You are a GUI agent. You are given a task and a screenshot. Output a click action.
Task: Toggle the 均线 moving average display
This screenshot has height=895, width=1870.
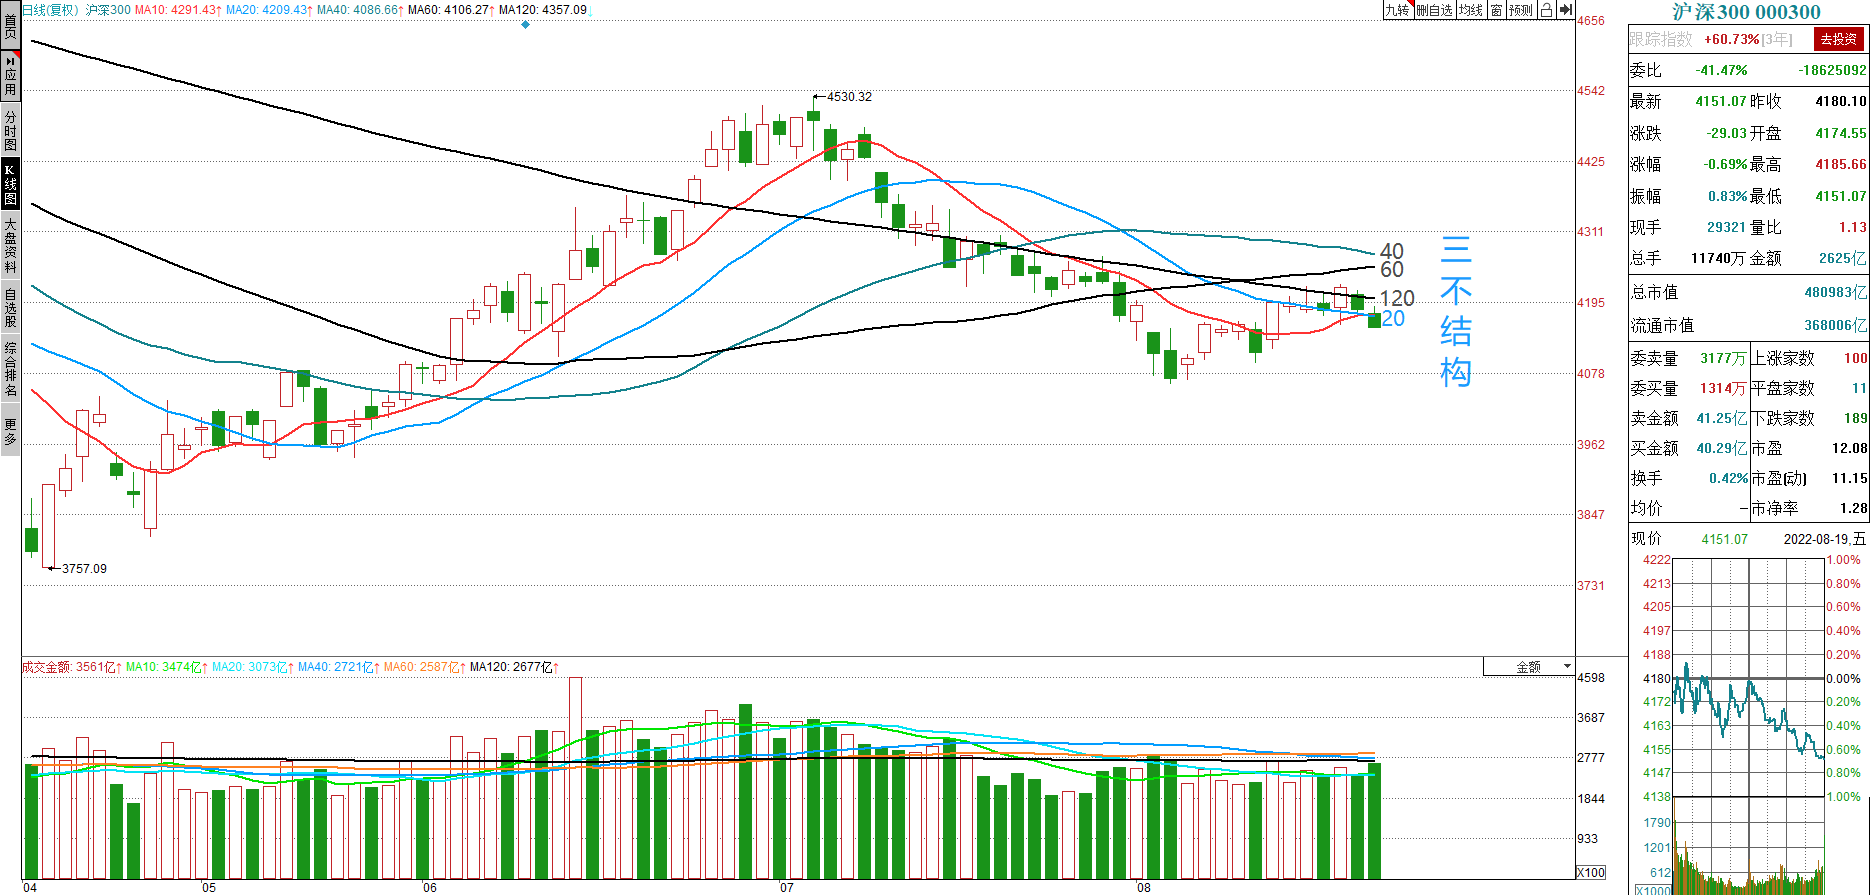tap(1470, 10)
